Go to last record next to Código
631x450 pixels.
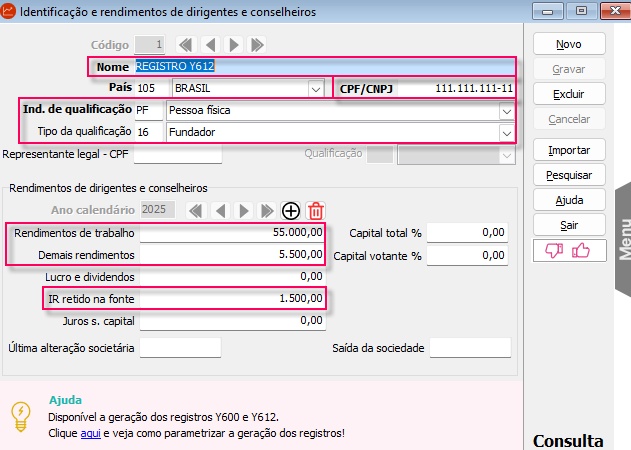(257, 45)
